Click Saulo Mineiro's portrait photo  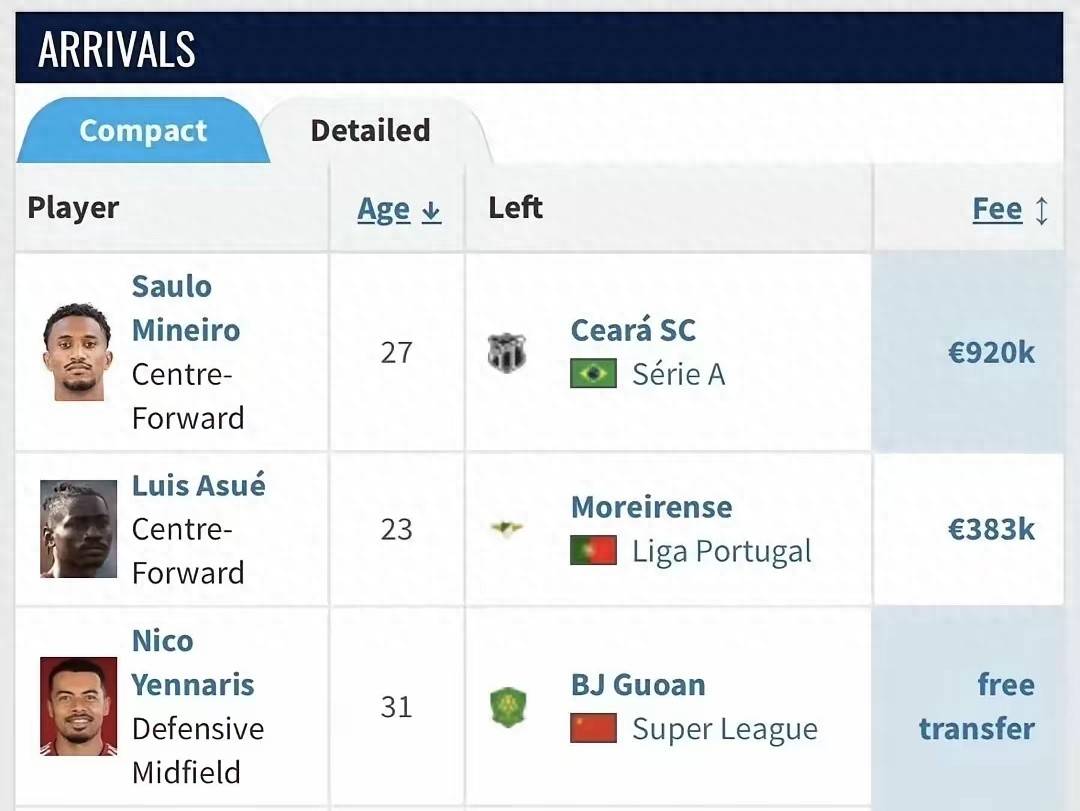77,352
